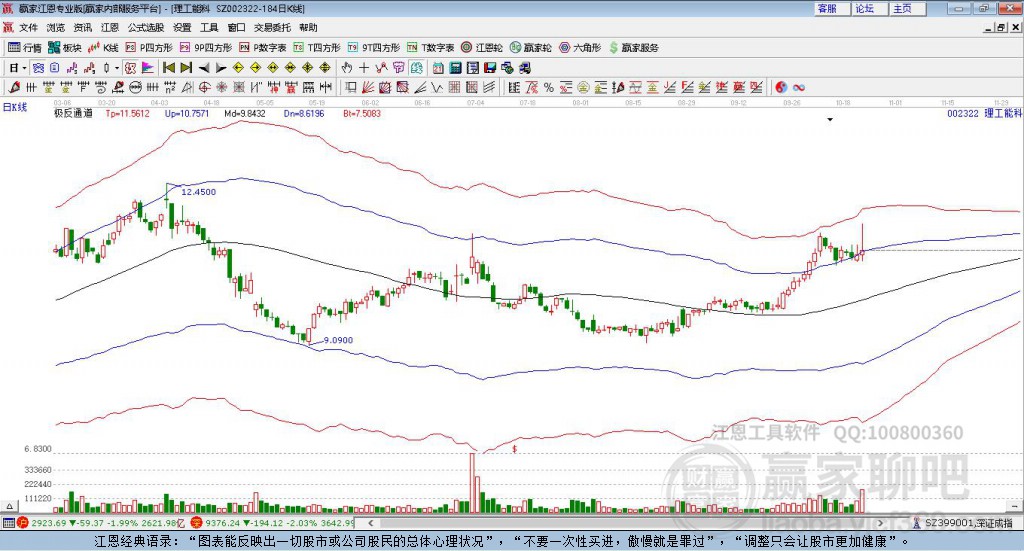Click the up arrow at volume panel left
1024x551 pixels.
pyautogui.click(x=9, y=507)
